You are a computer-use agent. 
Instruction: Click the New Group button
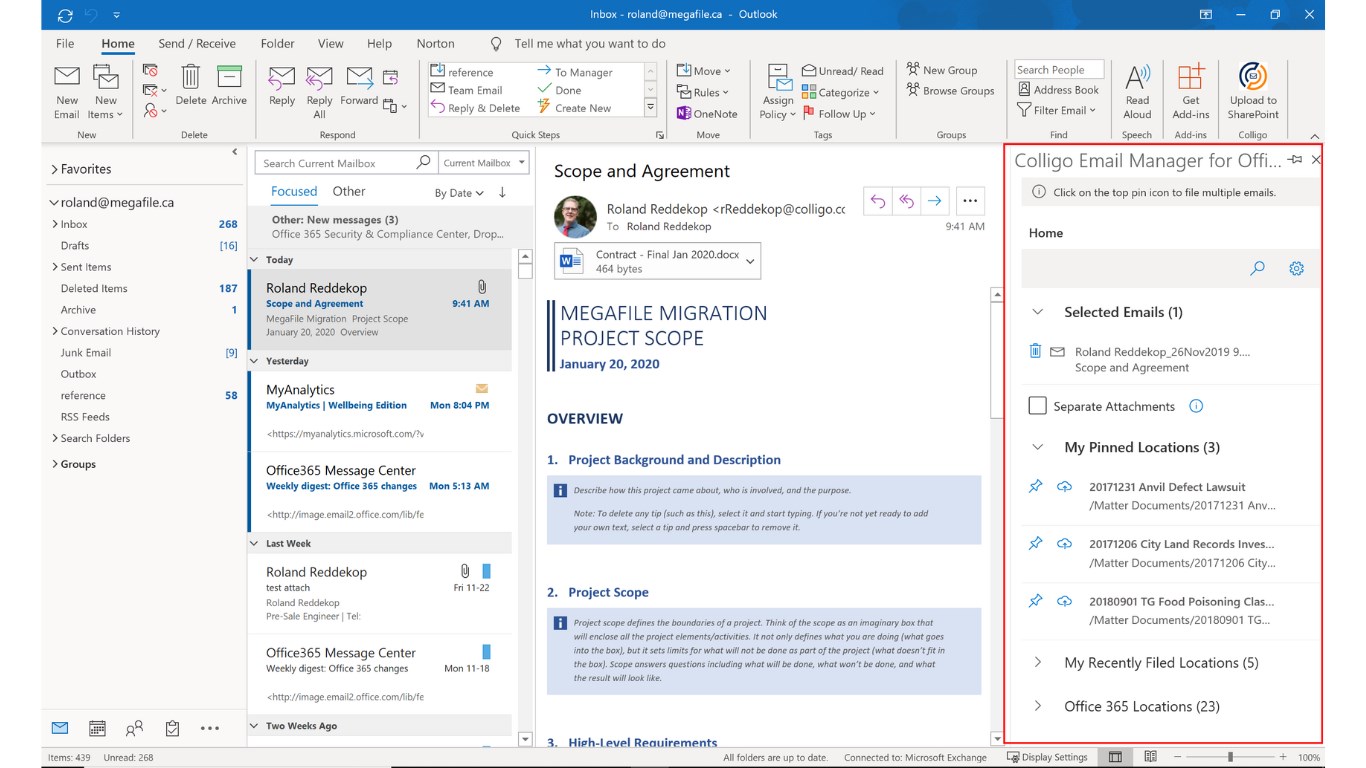[941, 70]
